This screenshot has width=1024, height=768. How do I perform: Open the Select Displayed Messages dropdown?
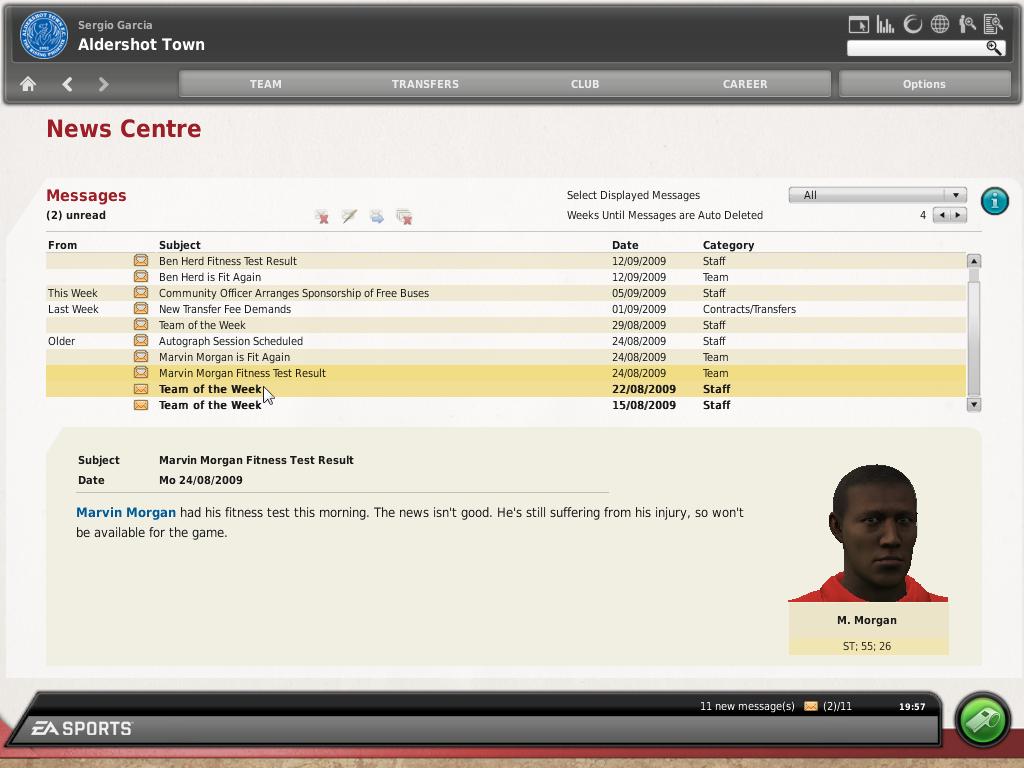[x=877, y=195]
